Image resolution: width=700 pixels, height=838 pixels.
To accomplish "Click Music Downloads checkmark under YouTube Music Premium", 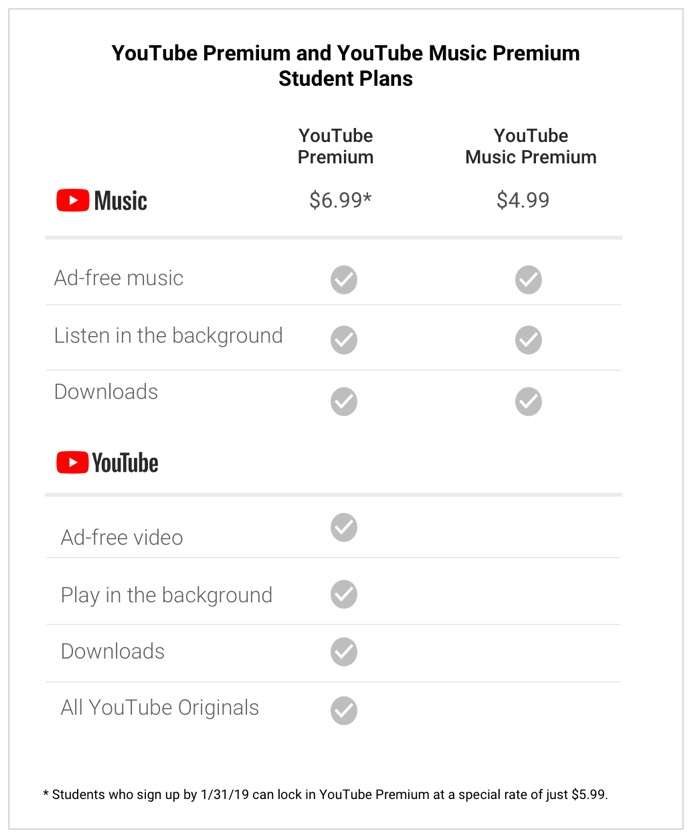I will 528,401.
